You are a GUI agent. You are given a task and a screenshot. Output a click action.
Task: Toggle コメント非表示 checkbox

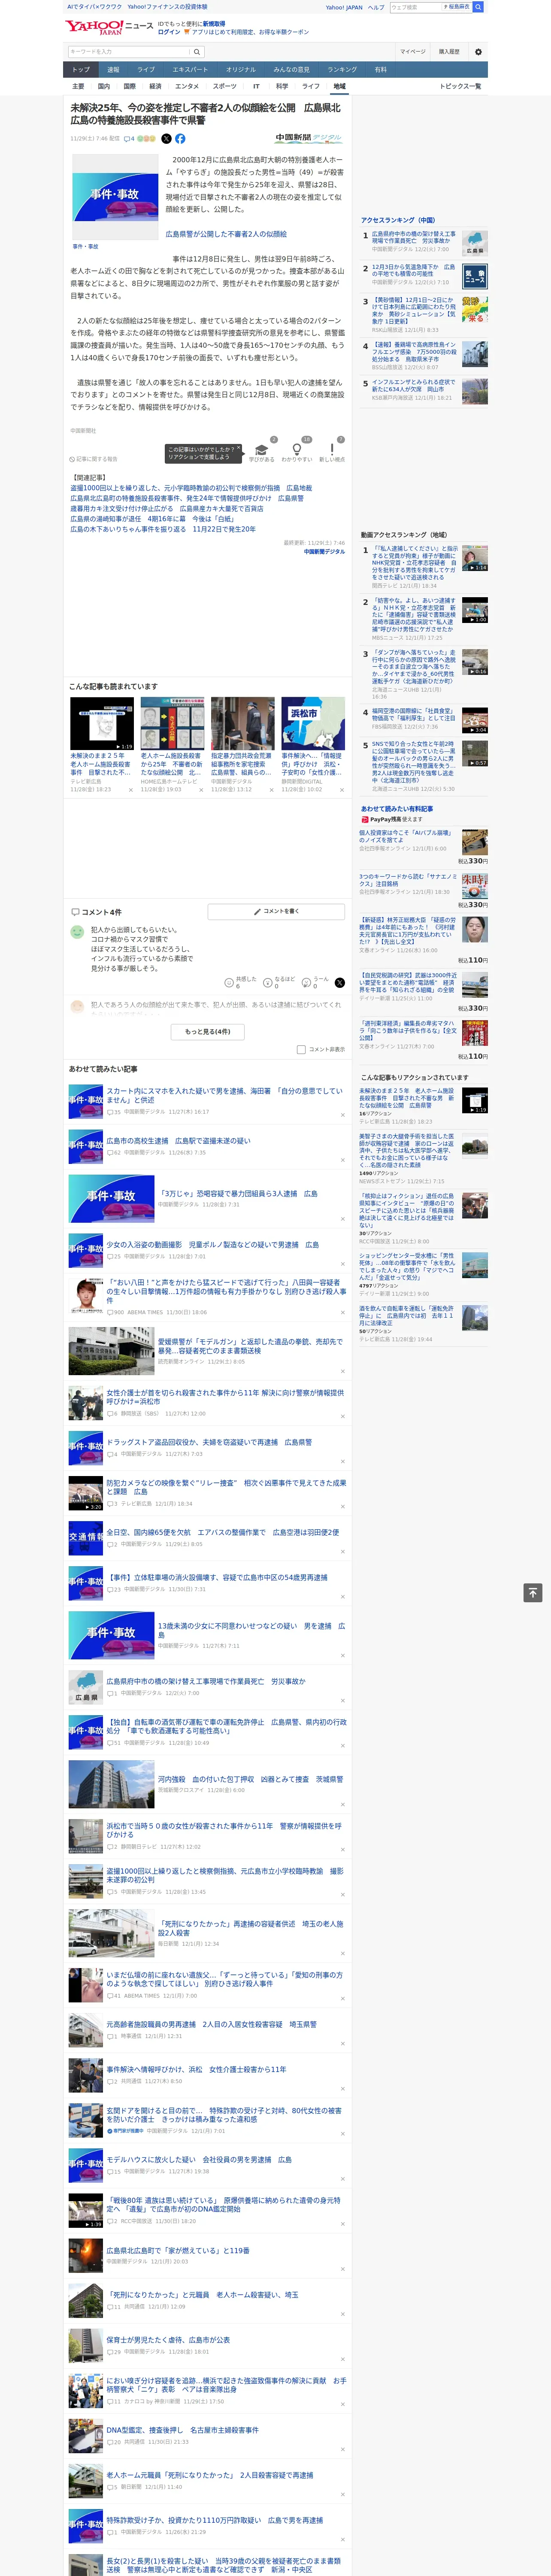tap(301, 1050)
